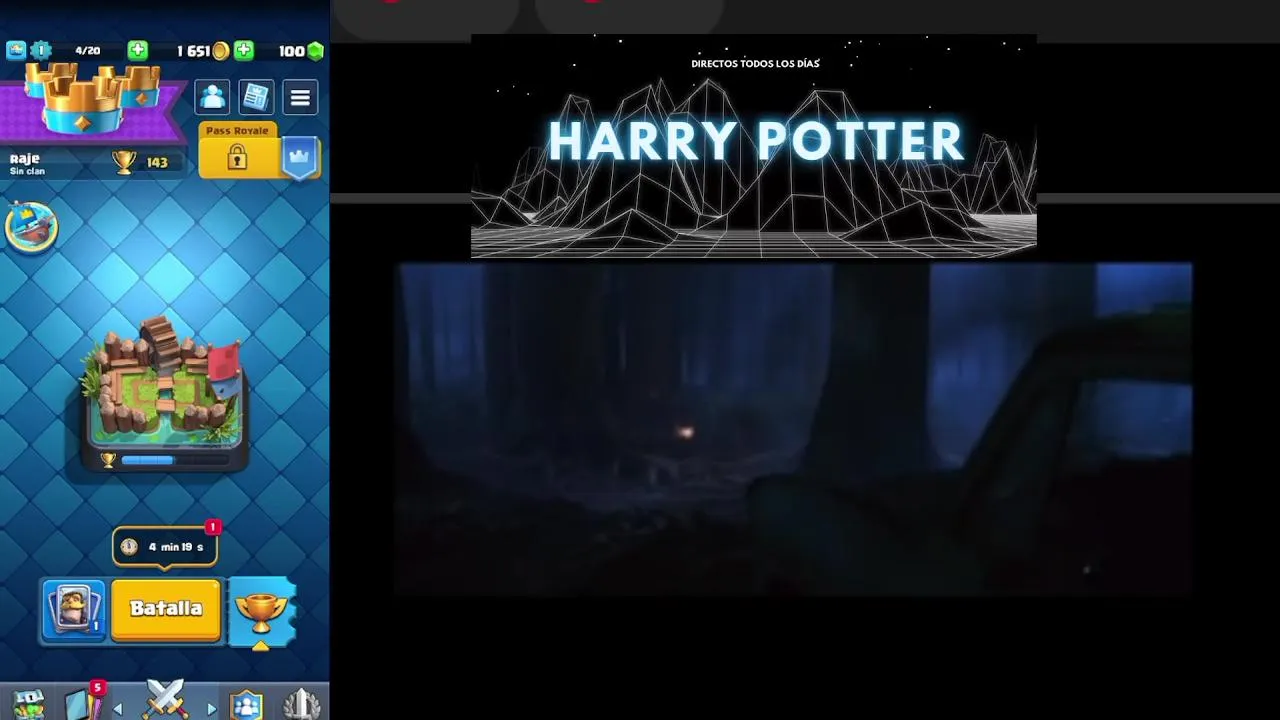This screenshot has height=720, width=1280.
Task: Tap the level 1 star badge
Action: 40,50
